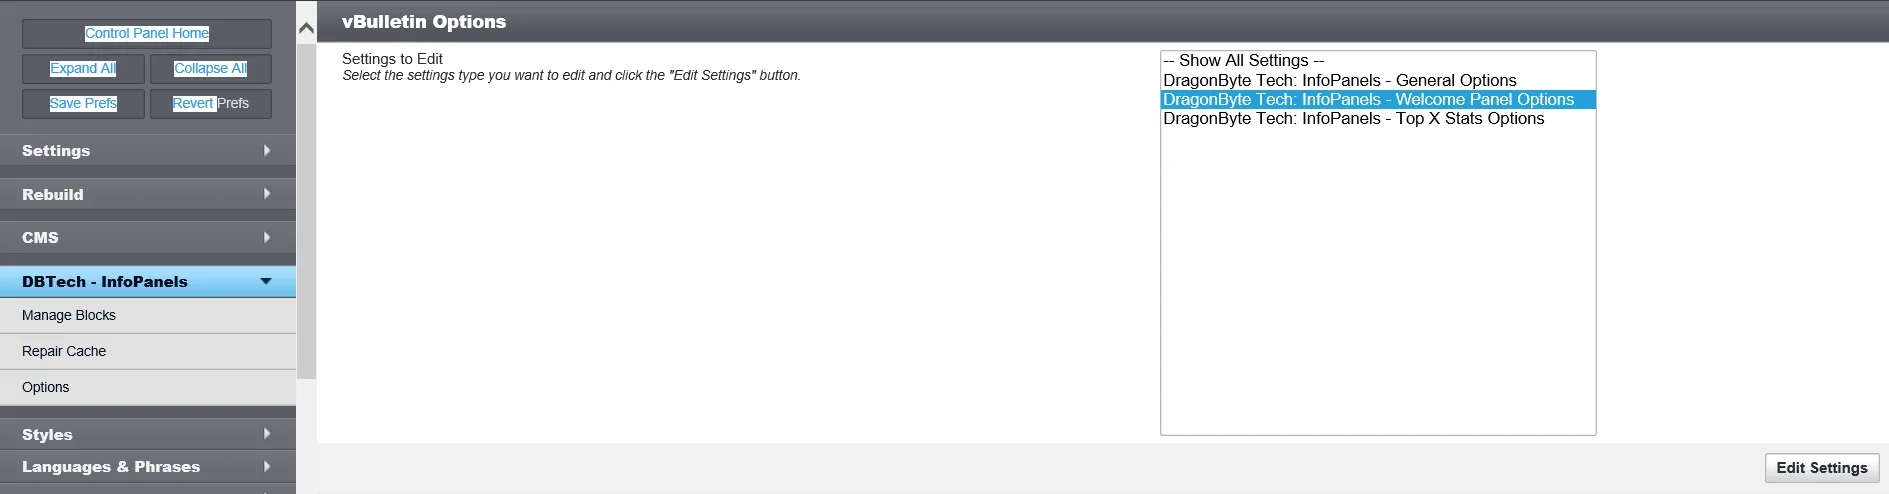Select InfoPanels - Welcome Panel Options entry
Screen dimensions: 1889x494
click(x=1378, y=99)
